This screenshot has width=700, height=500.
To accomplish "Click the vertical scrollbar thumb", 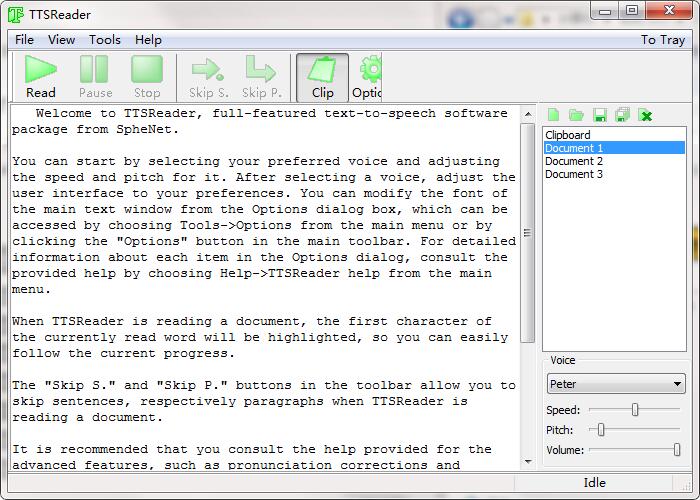I will [x=528, y=233].
